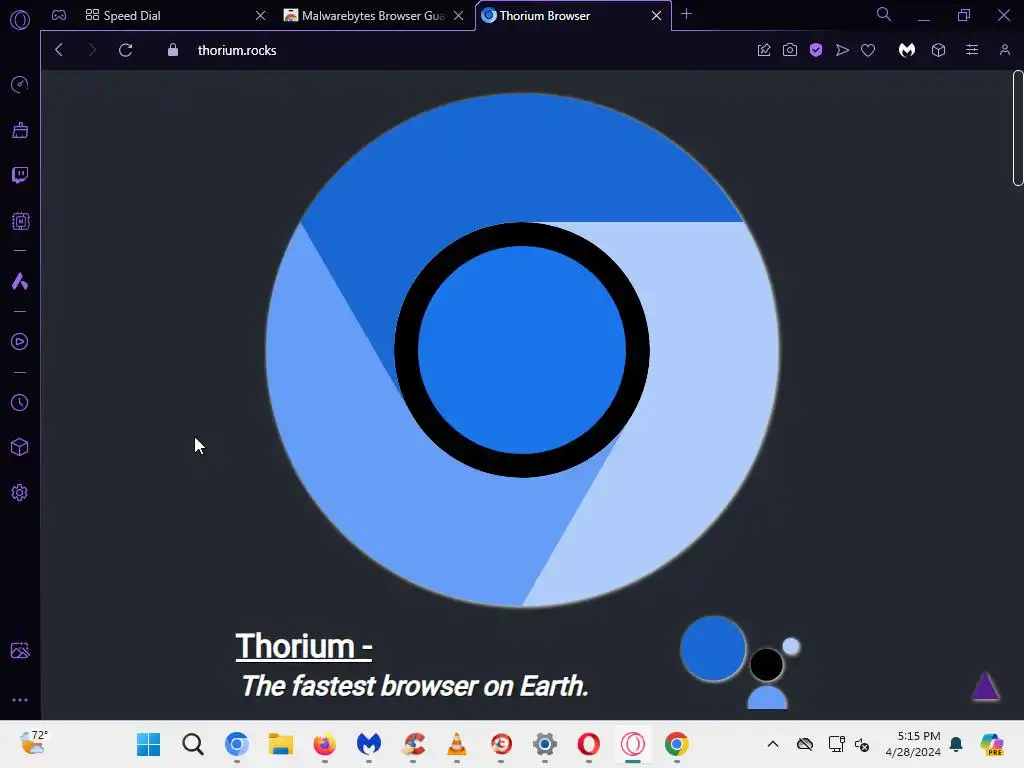Click the page vertical scrollbar thumb
Screen dimensions: 1024x768
pyautogui.click(x=1017, y=128)
